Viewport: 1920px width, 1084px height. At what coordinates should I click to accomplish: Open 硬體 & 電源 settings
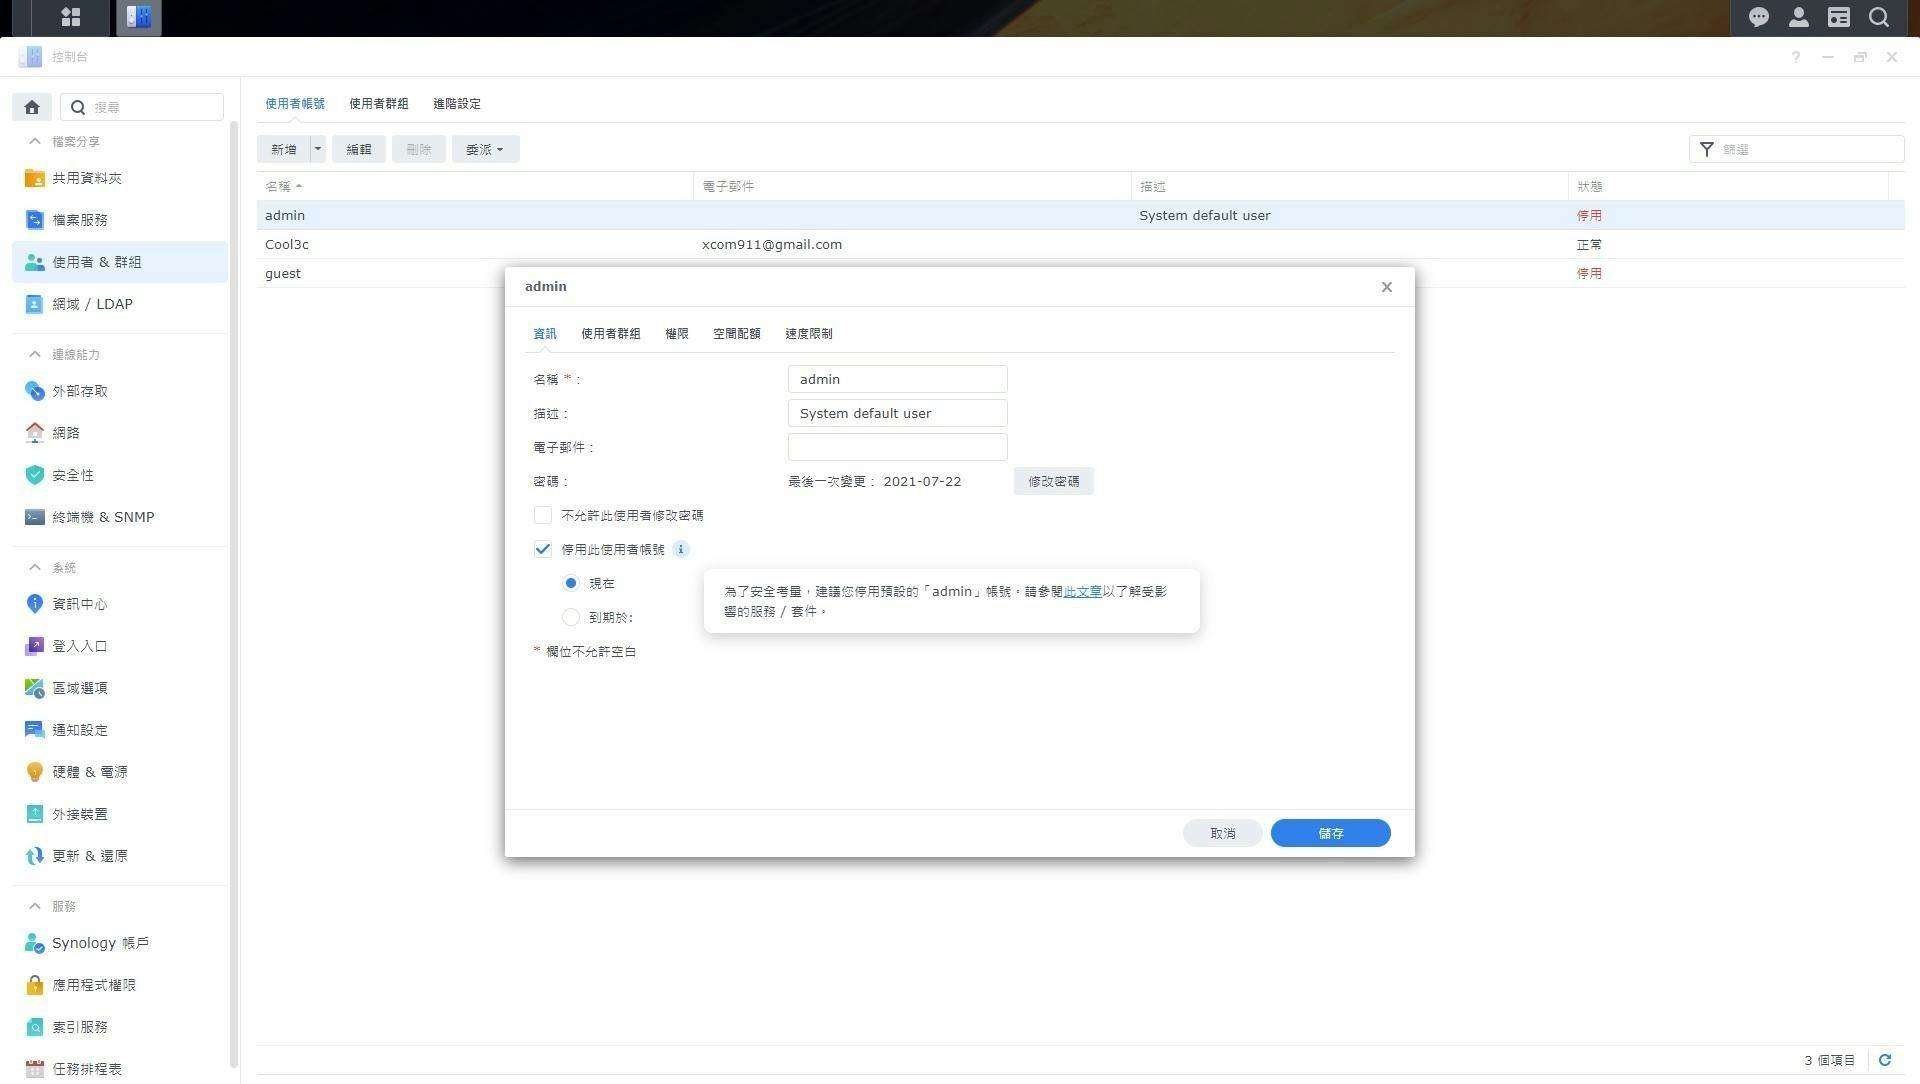click(x=89, y=772)
